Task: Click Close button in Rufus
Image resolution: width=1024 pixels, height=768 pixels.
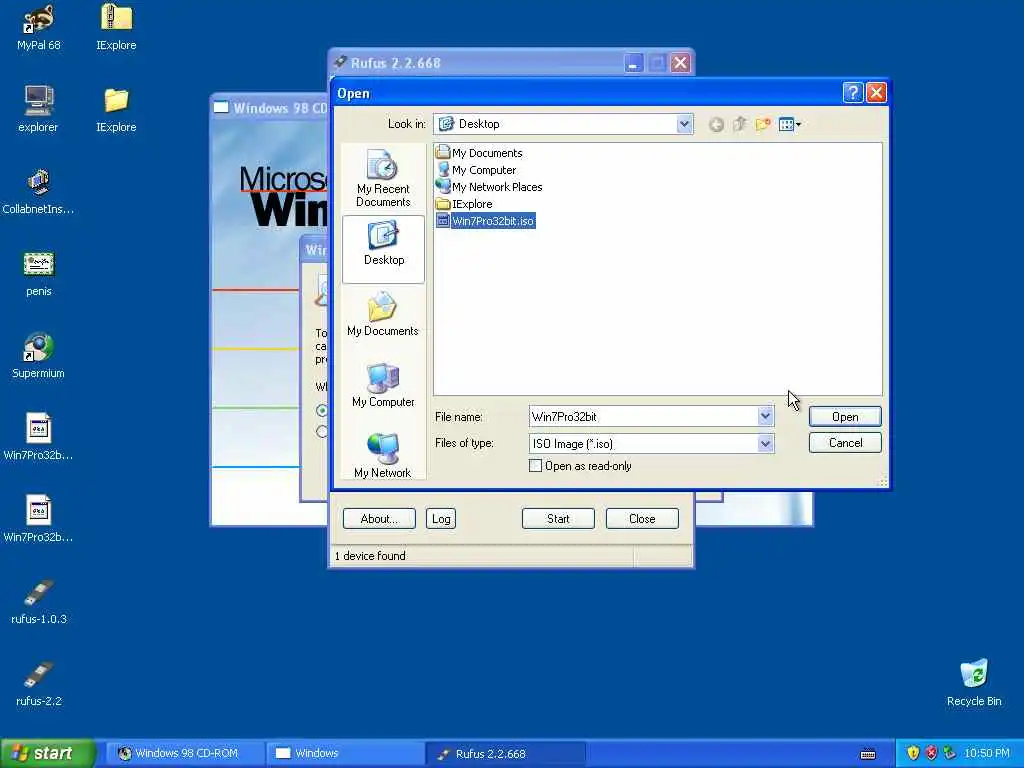Action: 642,519
